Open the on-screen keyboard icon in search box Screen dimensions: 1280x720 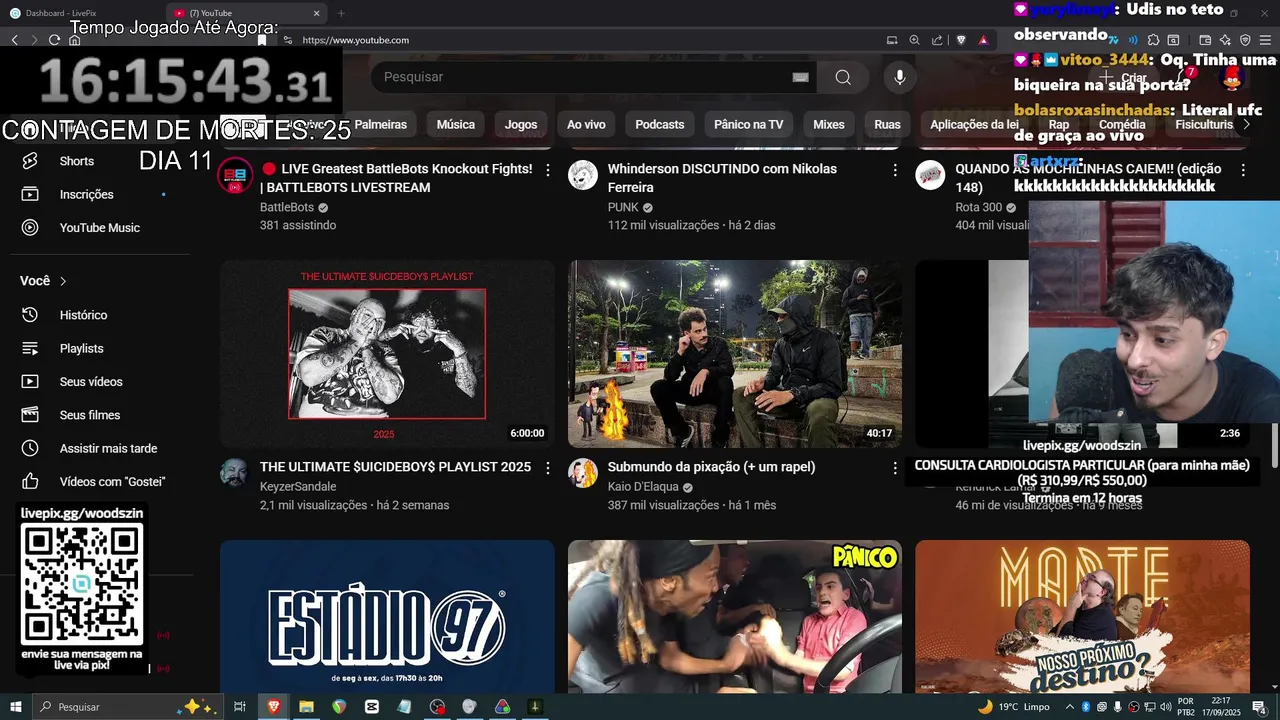800,77
